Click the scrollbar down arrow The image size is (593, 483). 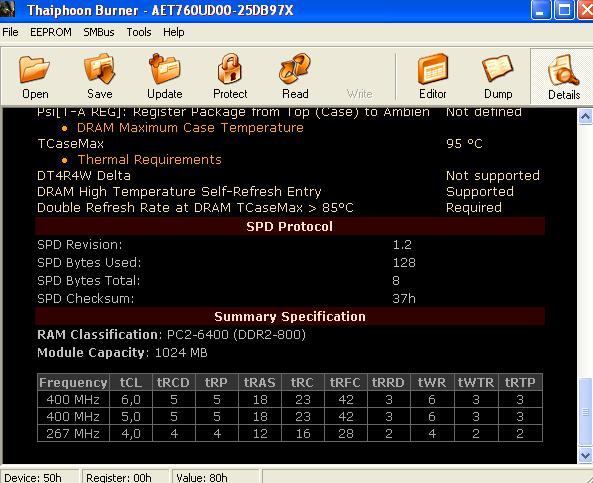(x=585, y=455)
